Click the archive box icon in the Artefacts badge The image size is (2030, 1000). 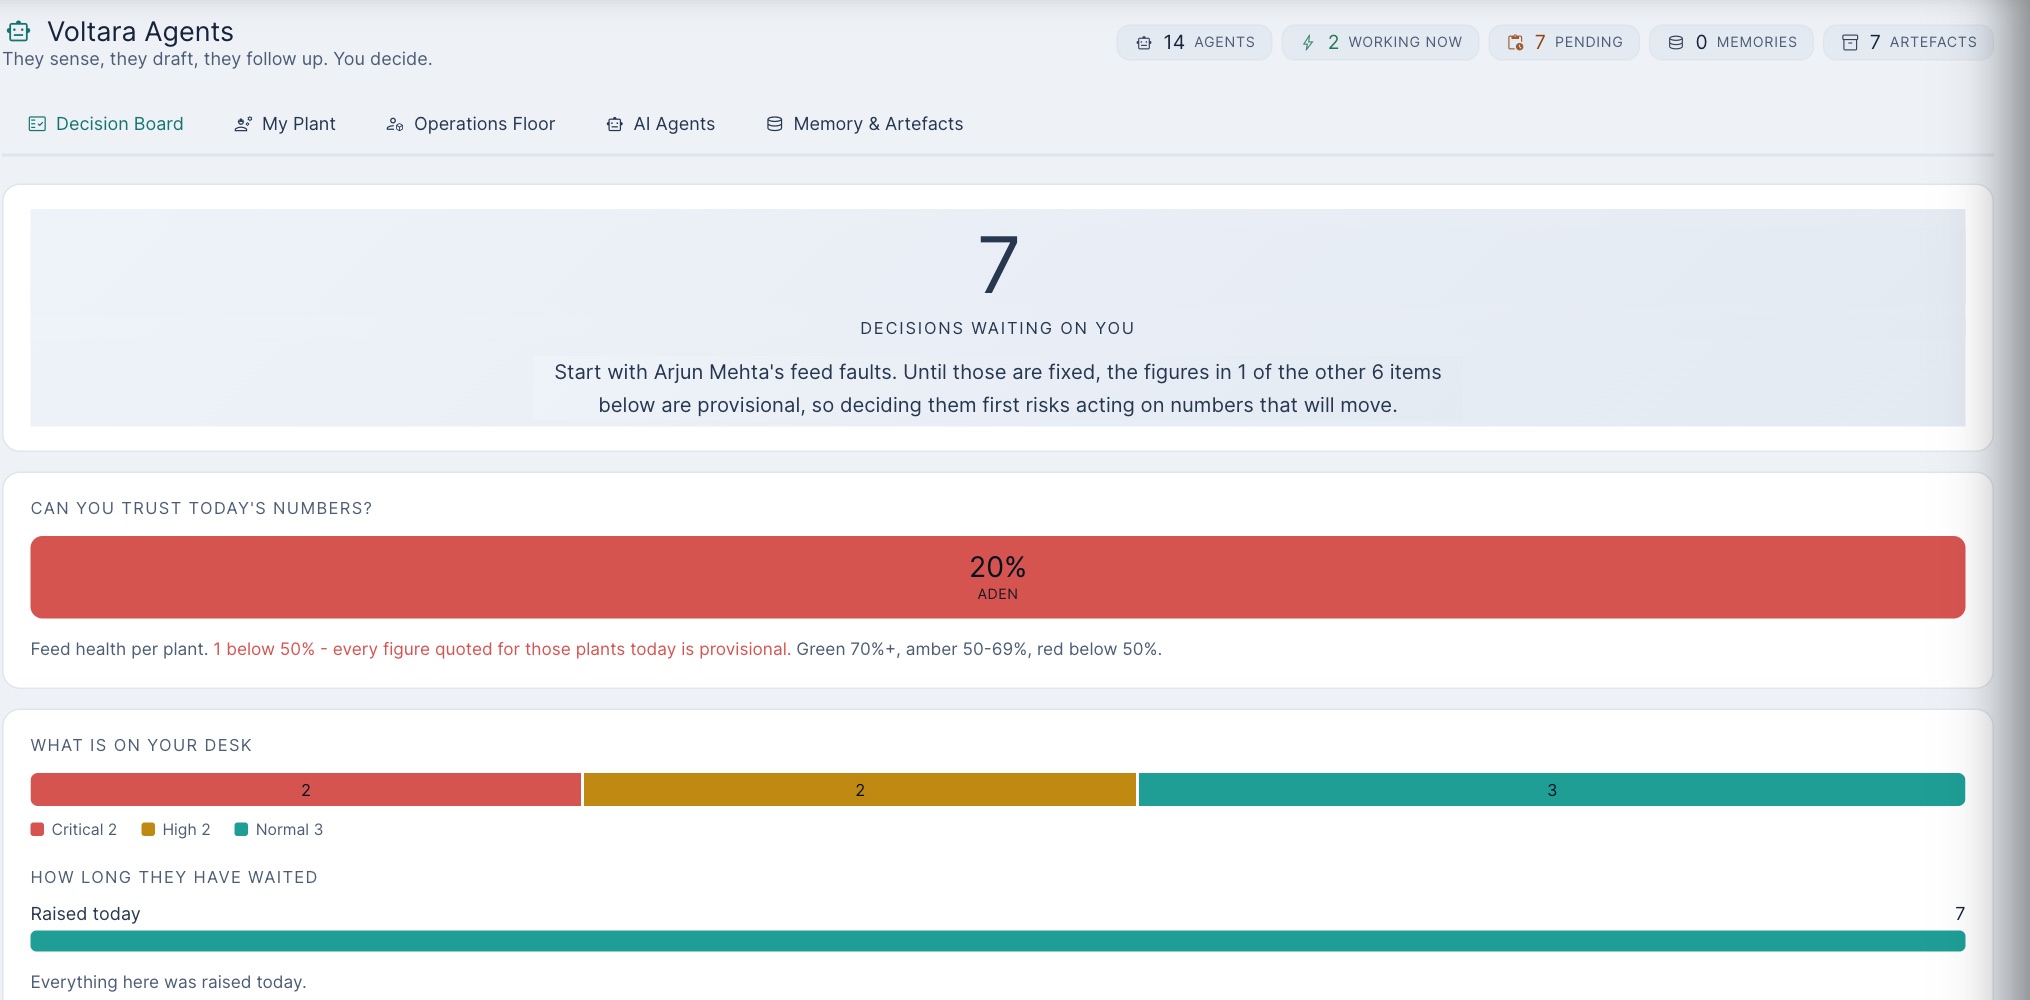[x=1850, y=43]
